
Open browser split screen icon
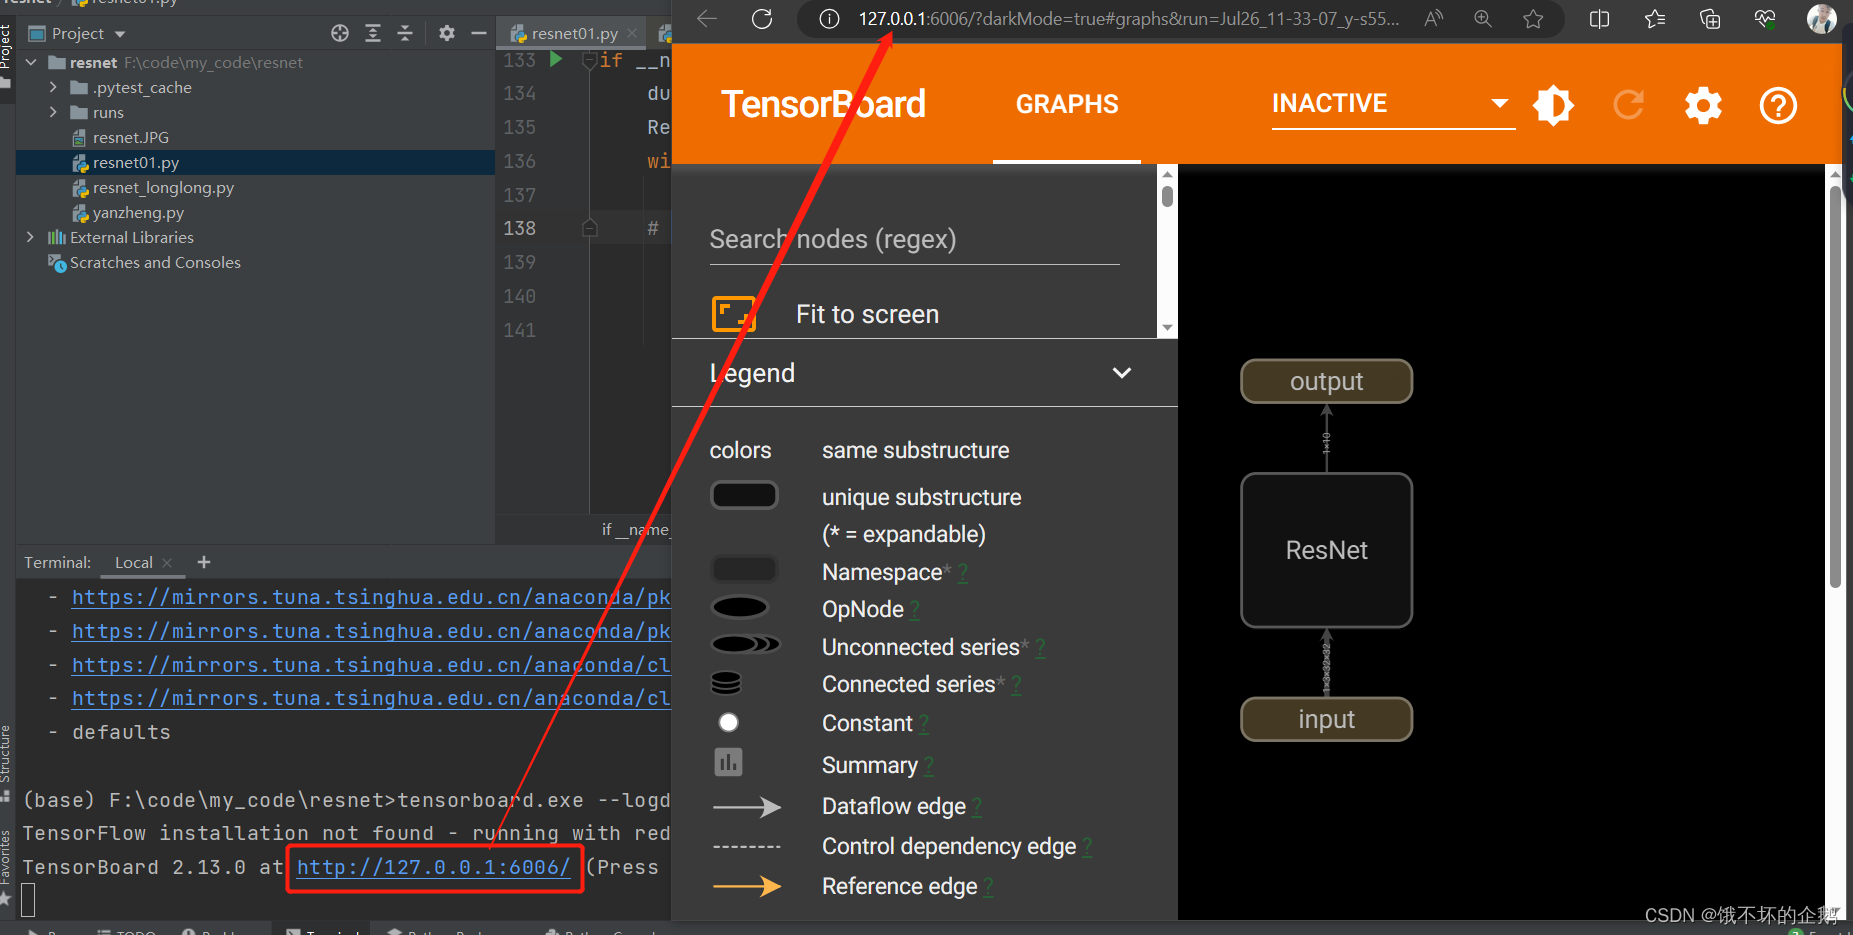tap(1599, 19)
